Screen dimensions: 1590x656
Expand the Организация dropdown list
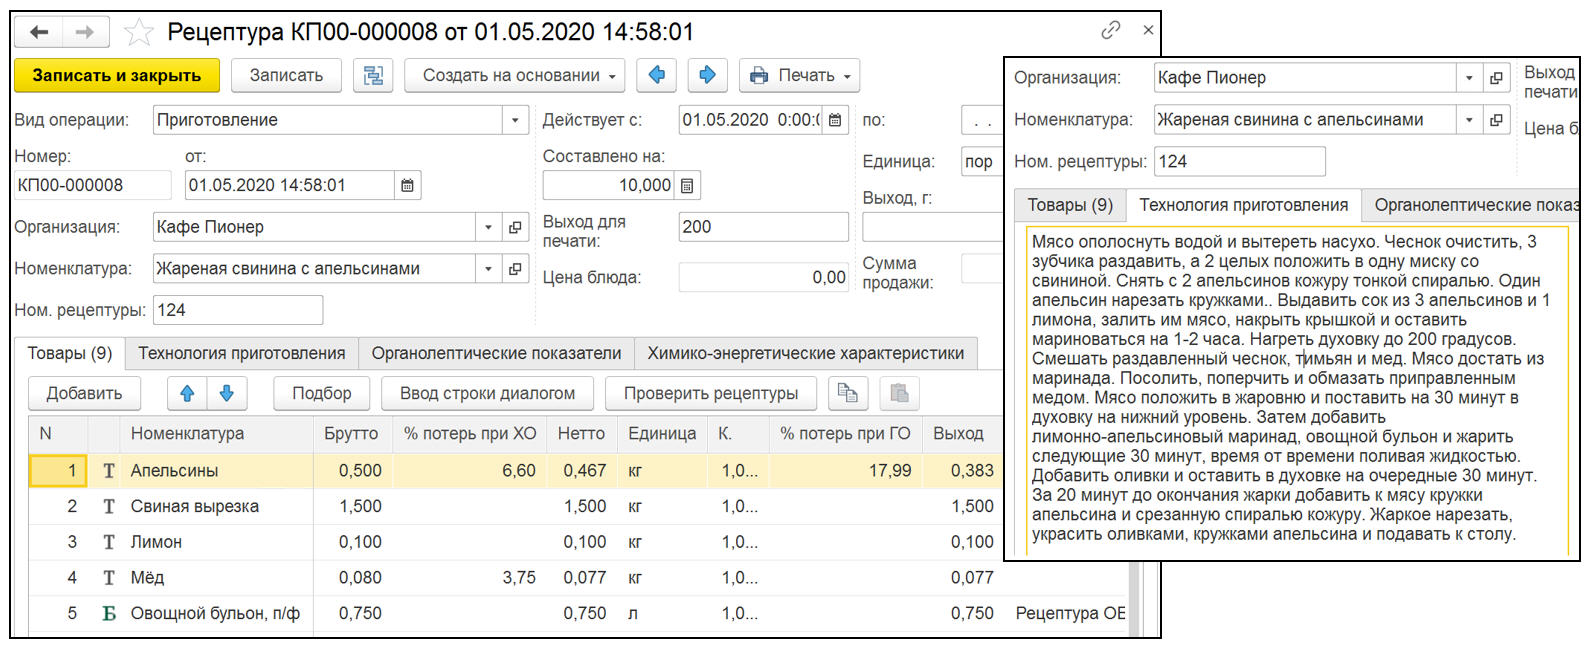pyautogui.click(x=488, y=227)
